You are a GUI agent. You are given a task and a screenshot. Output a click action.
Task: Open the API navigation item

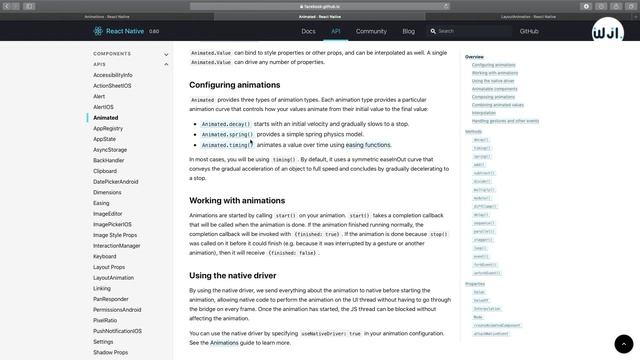(x=336, y=31)
